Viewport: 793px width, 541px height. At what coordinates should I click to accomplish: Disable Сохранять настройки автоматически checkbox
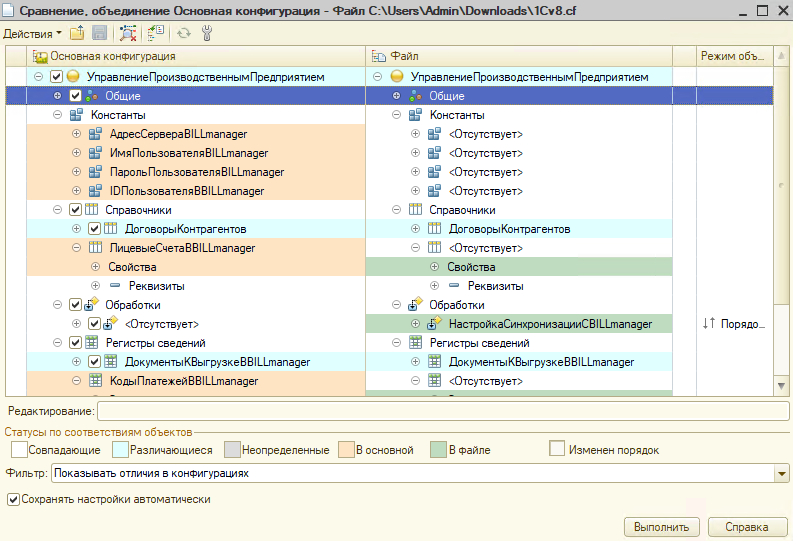[13, 499]
